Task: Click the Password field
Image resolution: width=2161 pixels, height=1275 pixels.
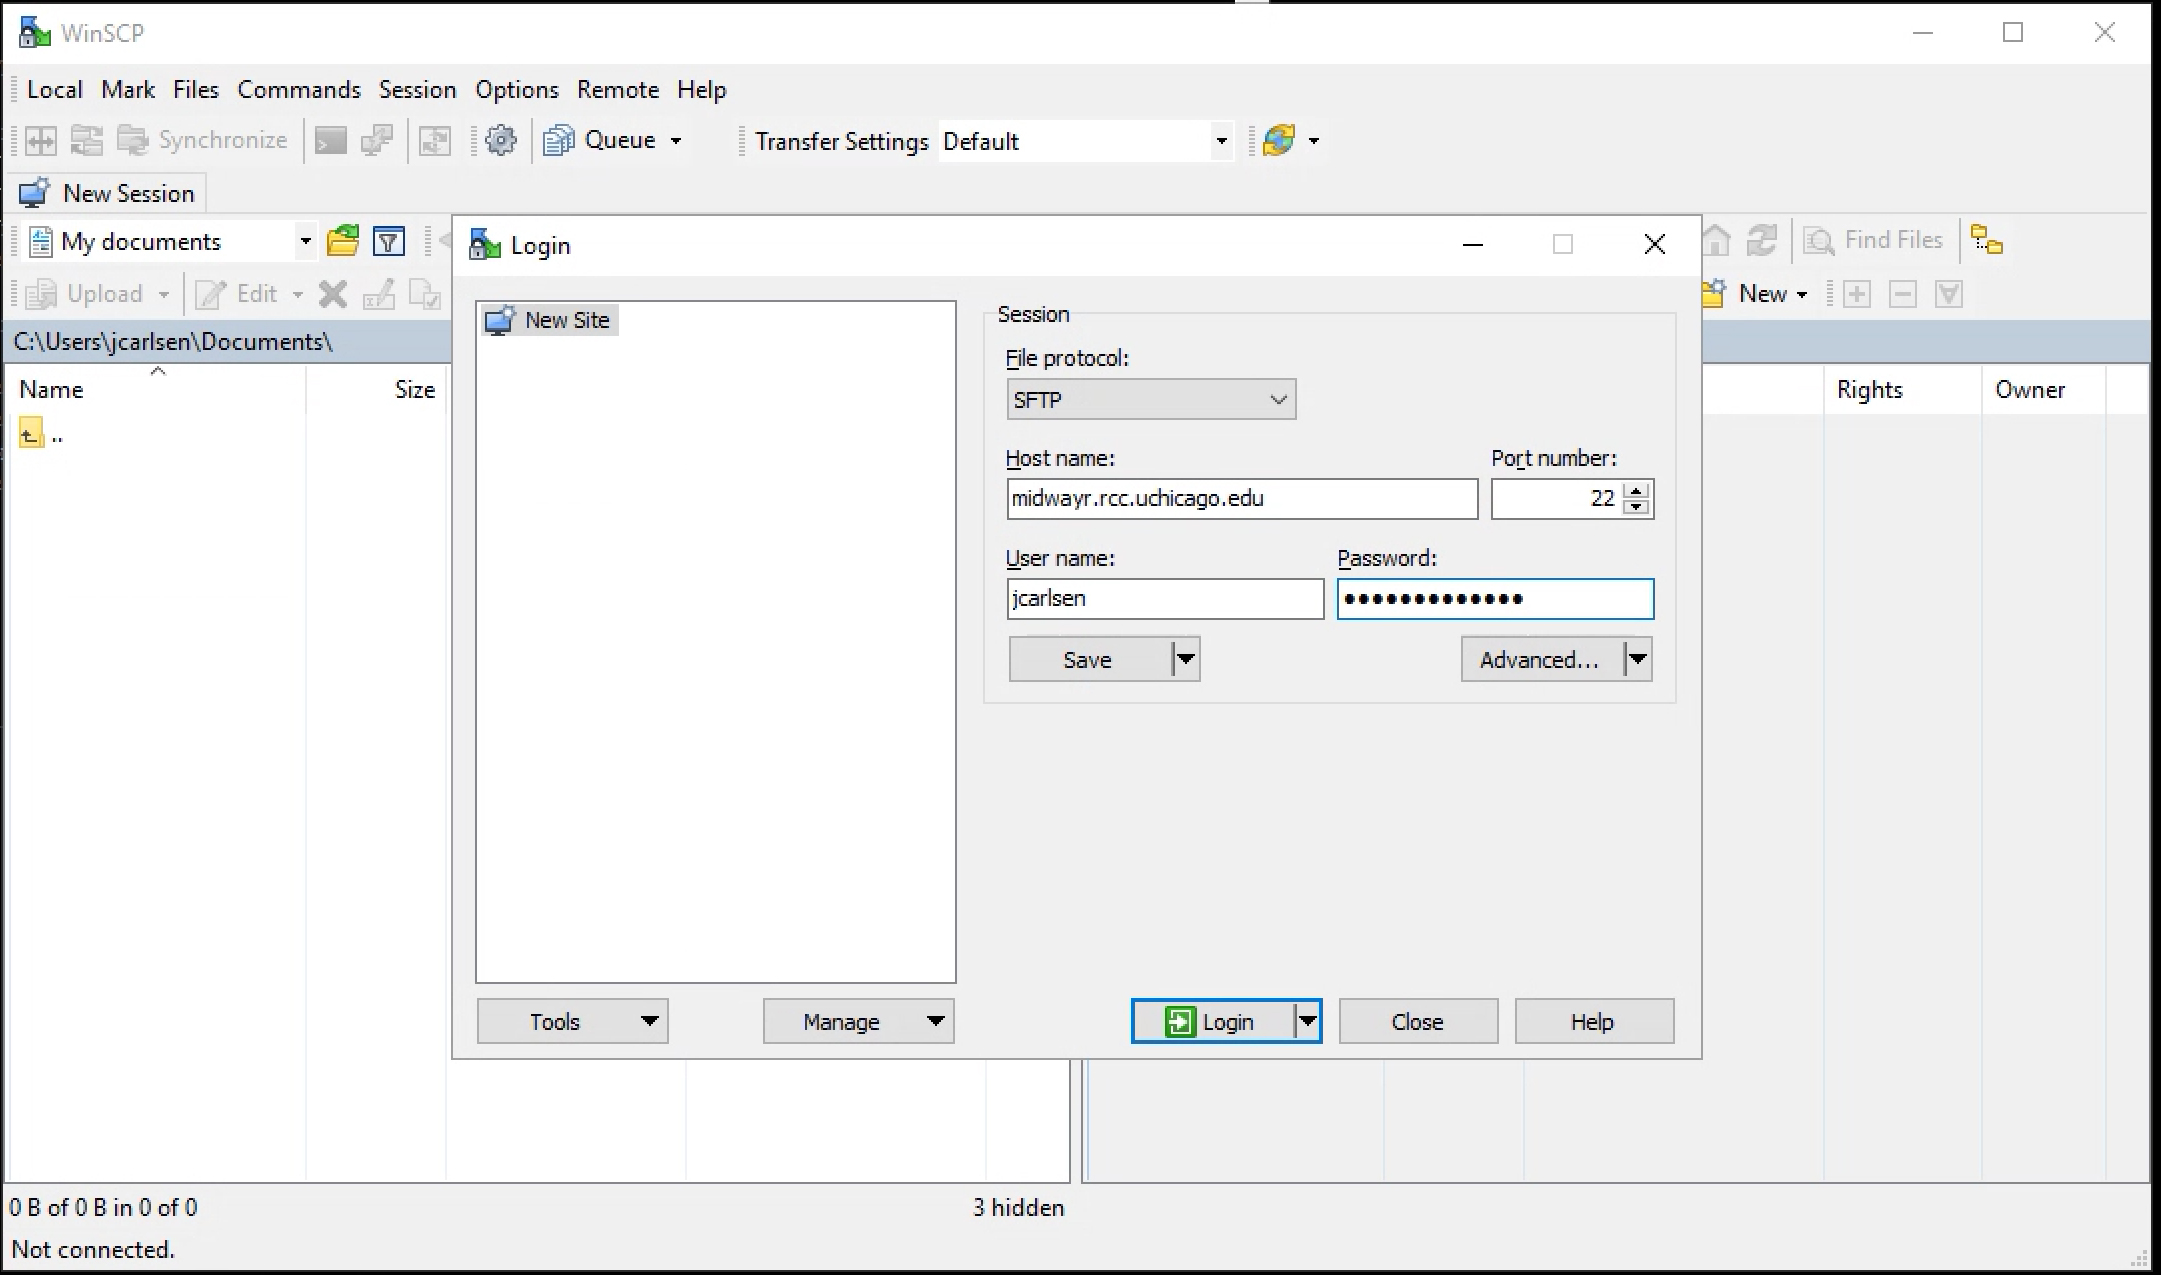Action: [x=1495, y=598]
